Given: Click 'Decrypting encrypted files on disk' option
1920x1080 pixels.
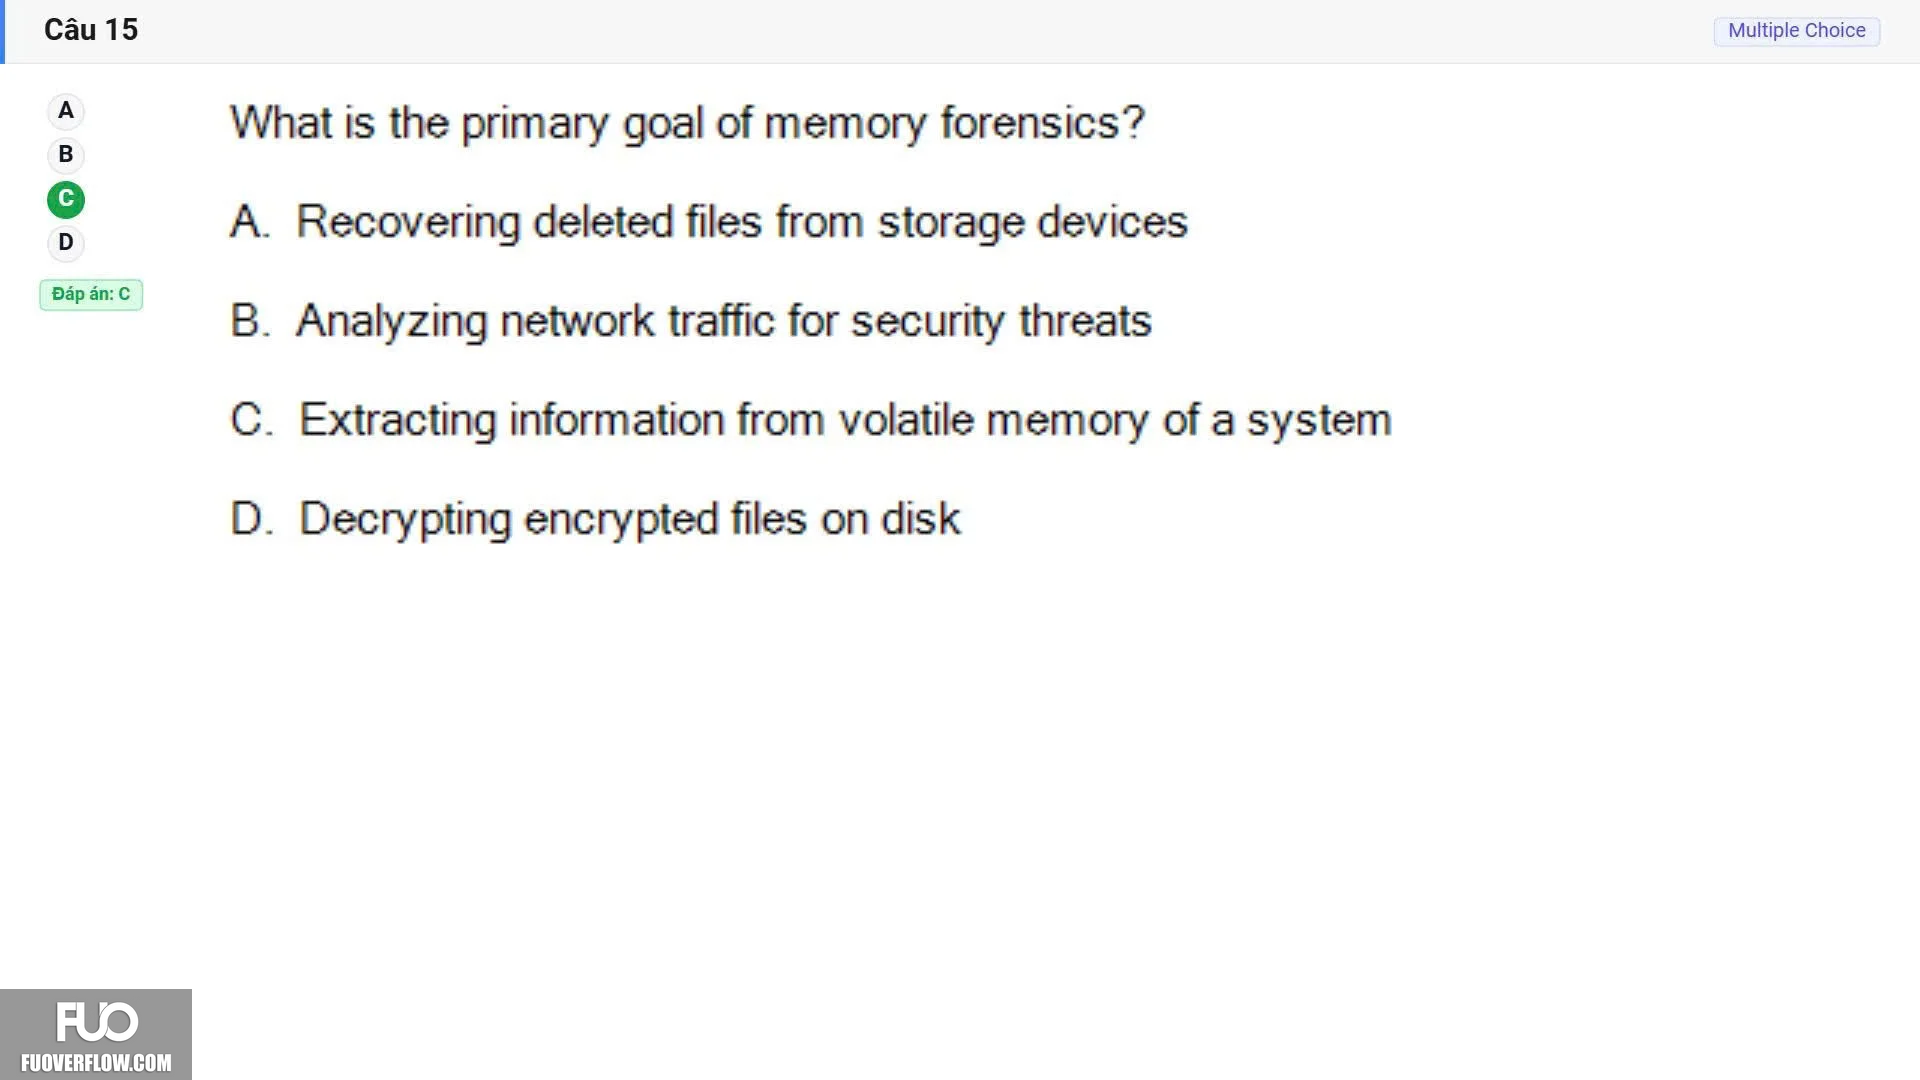Looking at the screenshot, I should coord(630,519).
